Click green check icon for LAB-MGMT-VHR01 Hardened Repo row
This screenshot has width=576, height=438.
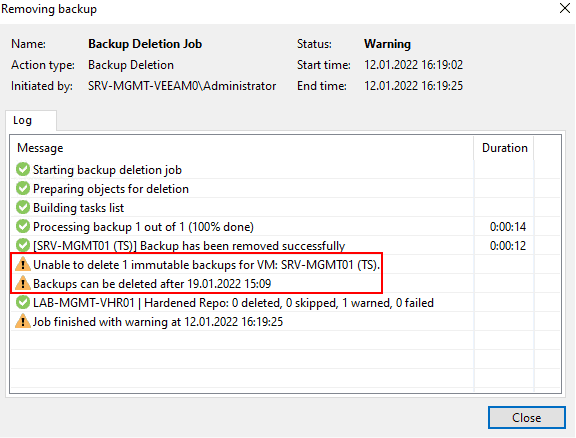[23, 302]
